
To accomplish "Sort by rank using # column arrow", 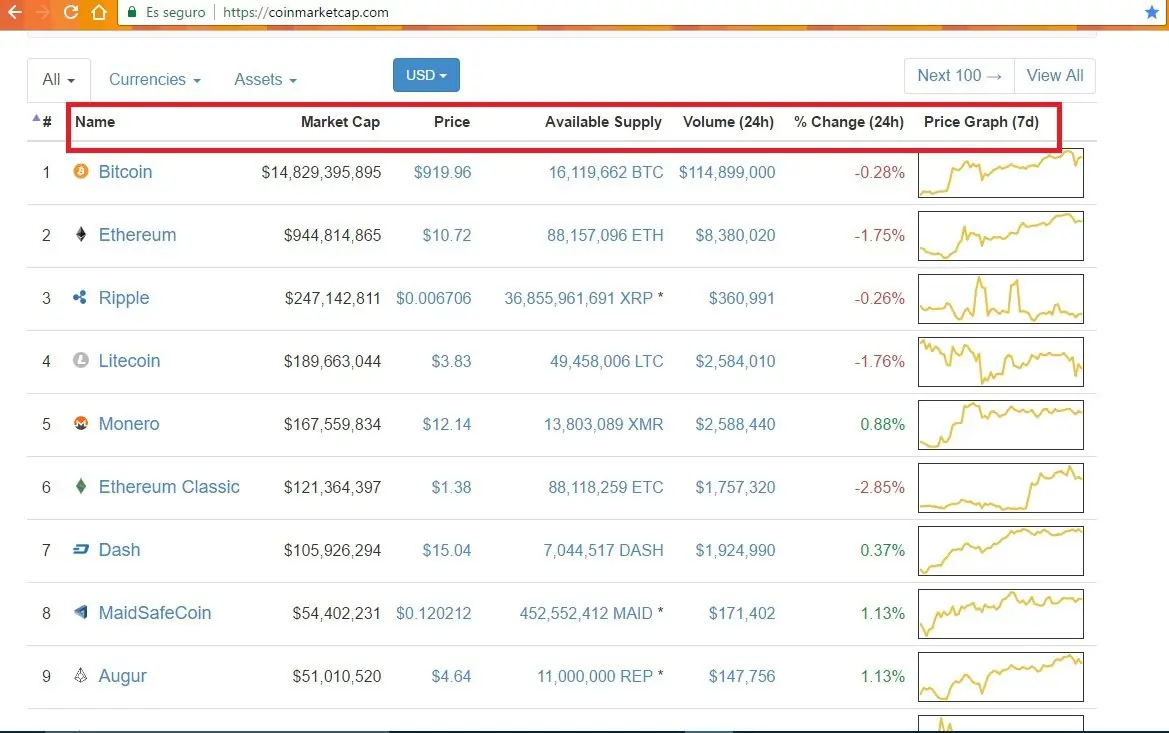I will (42, 121).
